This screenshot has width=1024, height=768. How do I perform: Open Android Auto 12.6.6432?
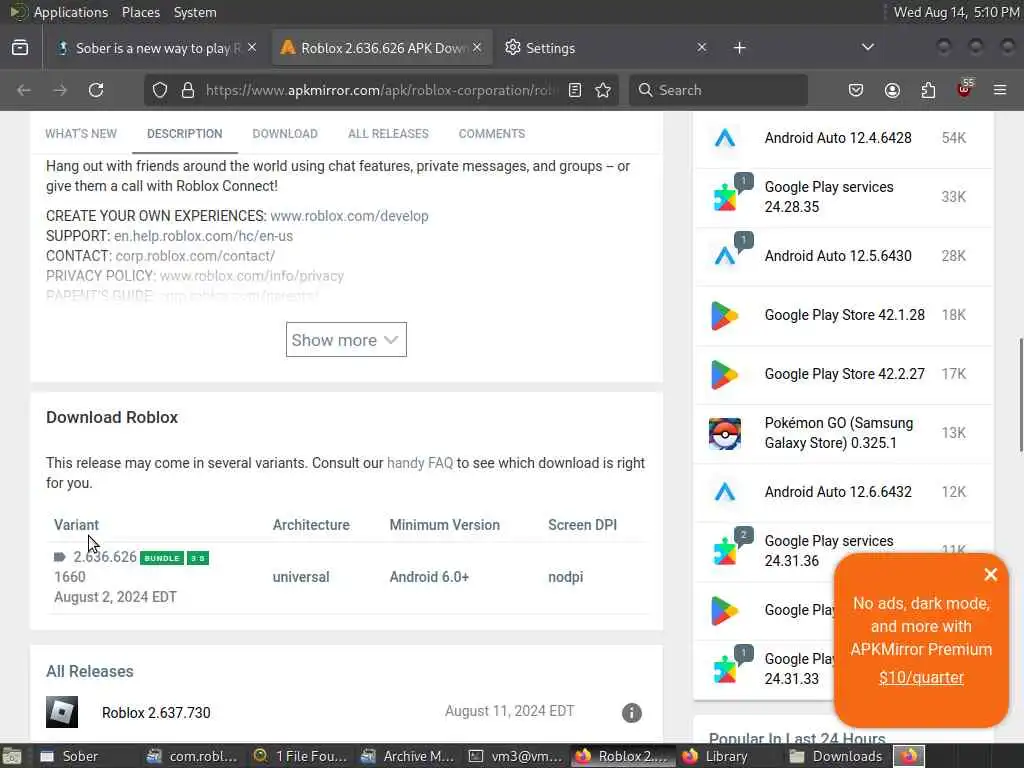tap(838, 492)
